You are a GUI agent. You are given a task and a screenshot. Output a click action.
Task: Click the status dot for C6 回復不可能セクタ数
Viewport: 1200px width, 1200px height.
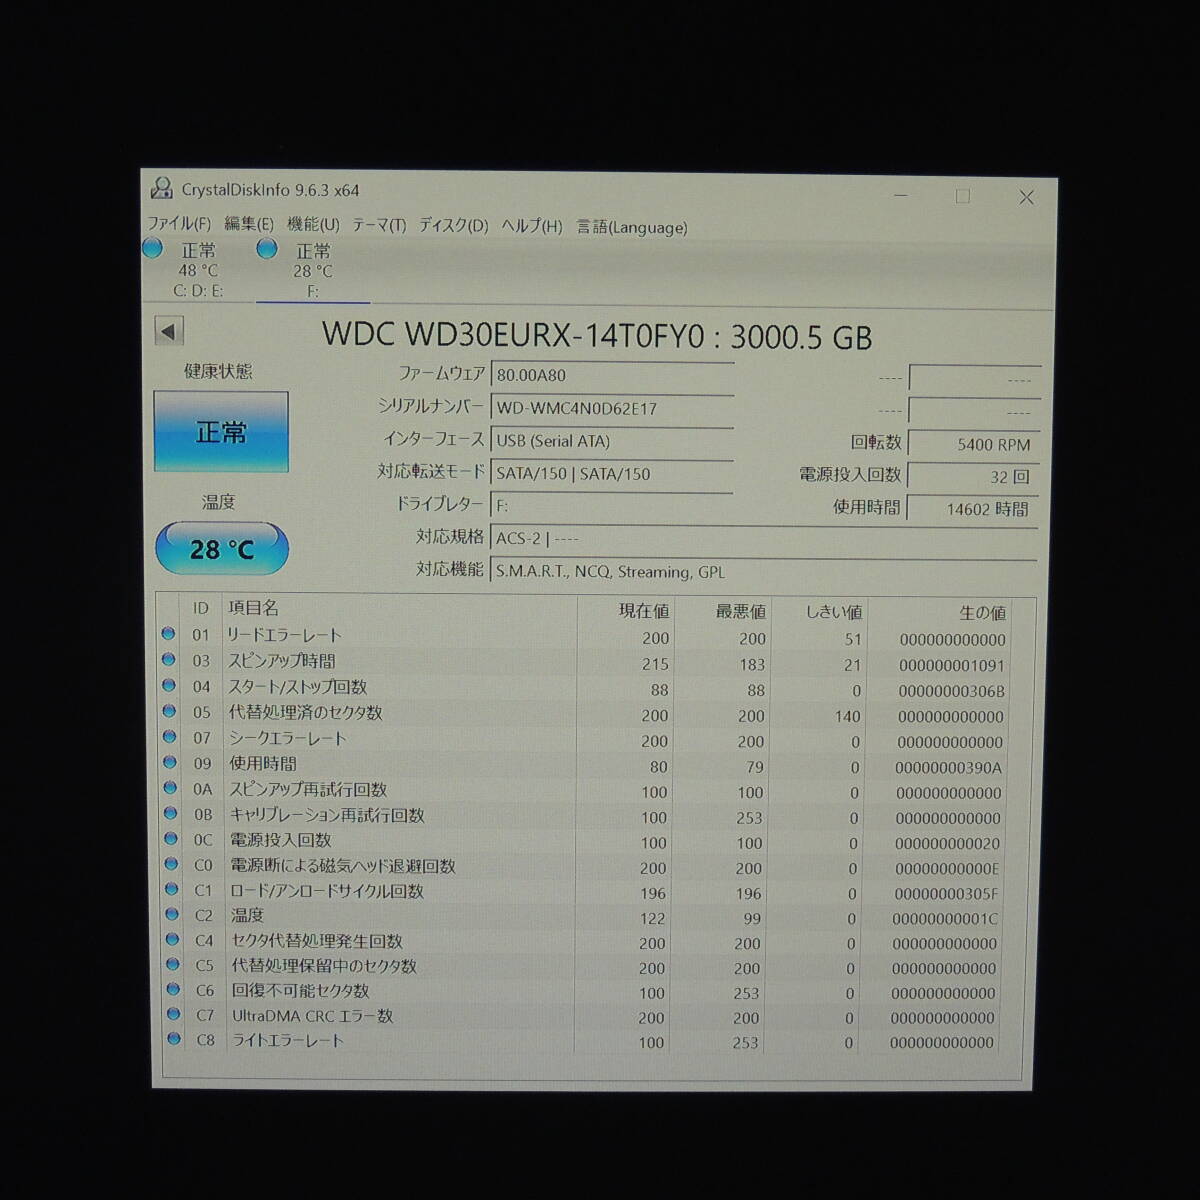(x=174, y=989)
